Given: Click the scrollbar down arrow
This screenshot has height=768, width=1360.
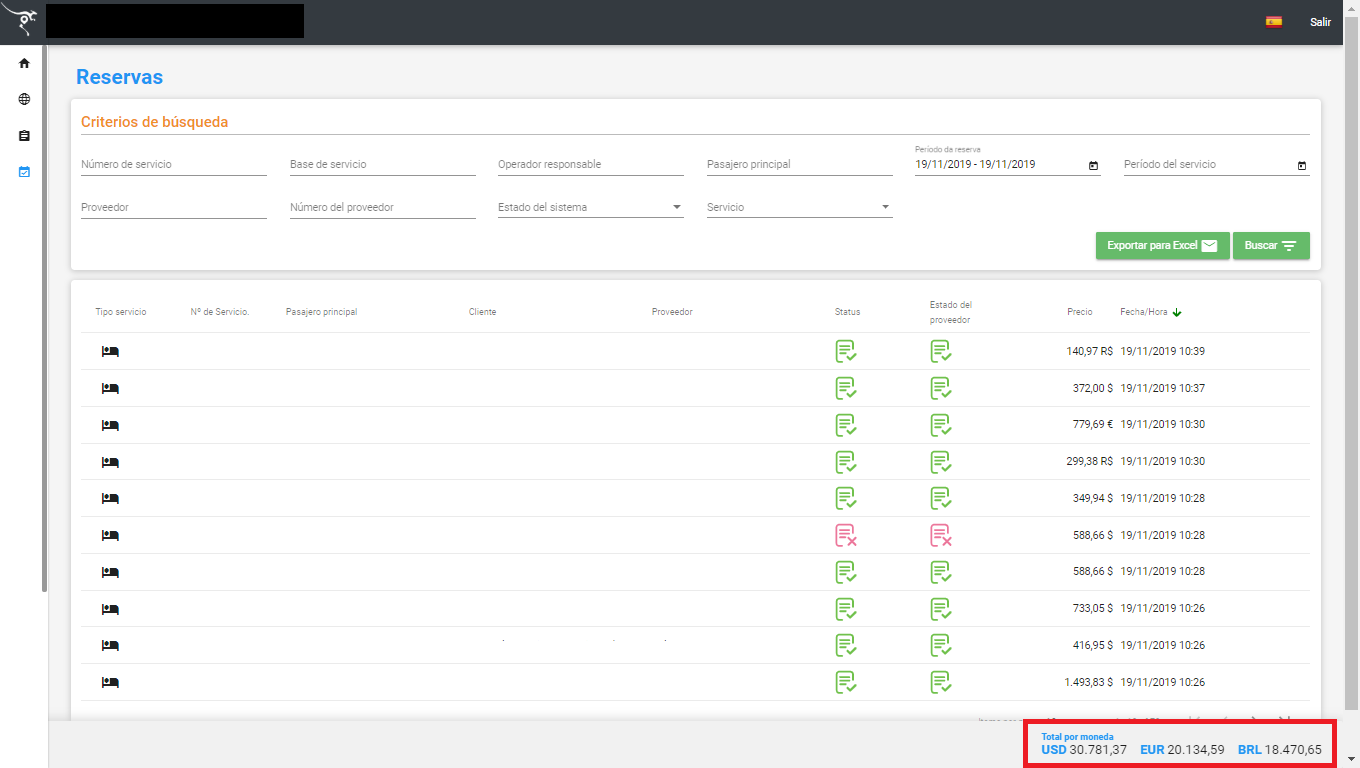Looking at the screenshot, I should [1352, 759].
